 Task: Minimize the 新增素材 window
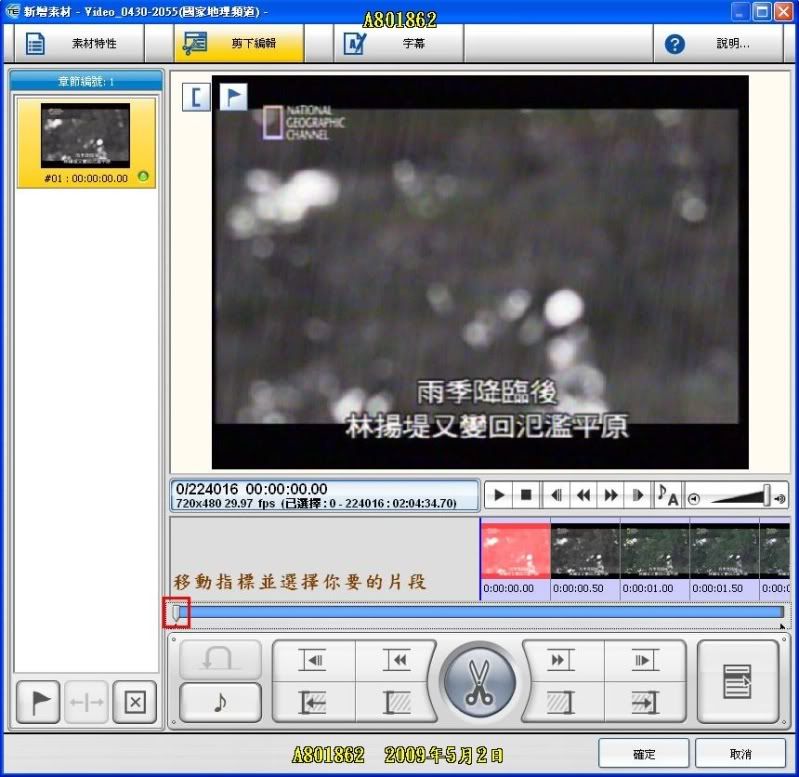[x=740, y=12]
